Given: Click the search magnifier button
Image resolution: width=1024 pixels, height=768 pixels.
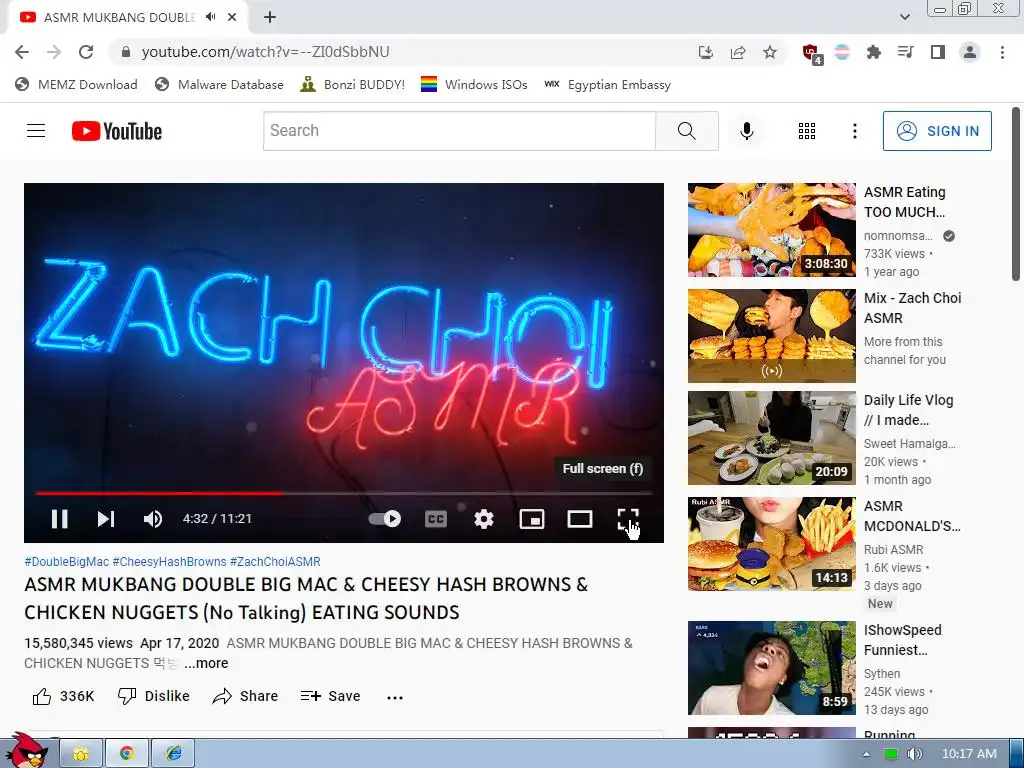Looking at the screenshot, I should [686, 131].
